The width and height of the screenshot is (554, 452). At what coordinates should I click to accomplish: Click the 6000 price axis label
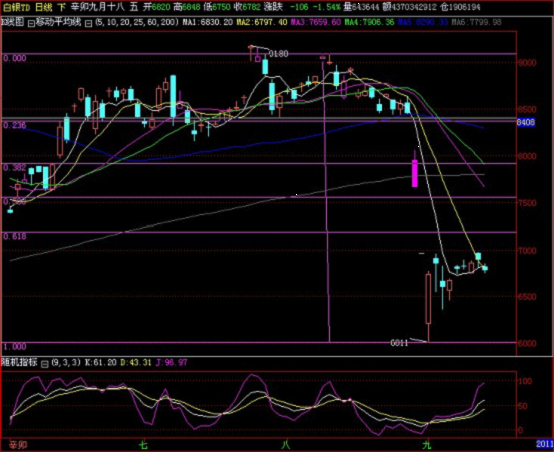[x=527, y=344]
